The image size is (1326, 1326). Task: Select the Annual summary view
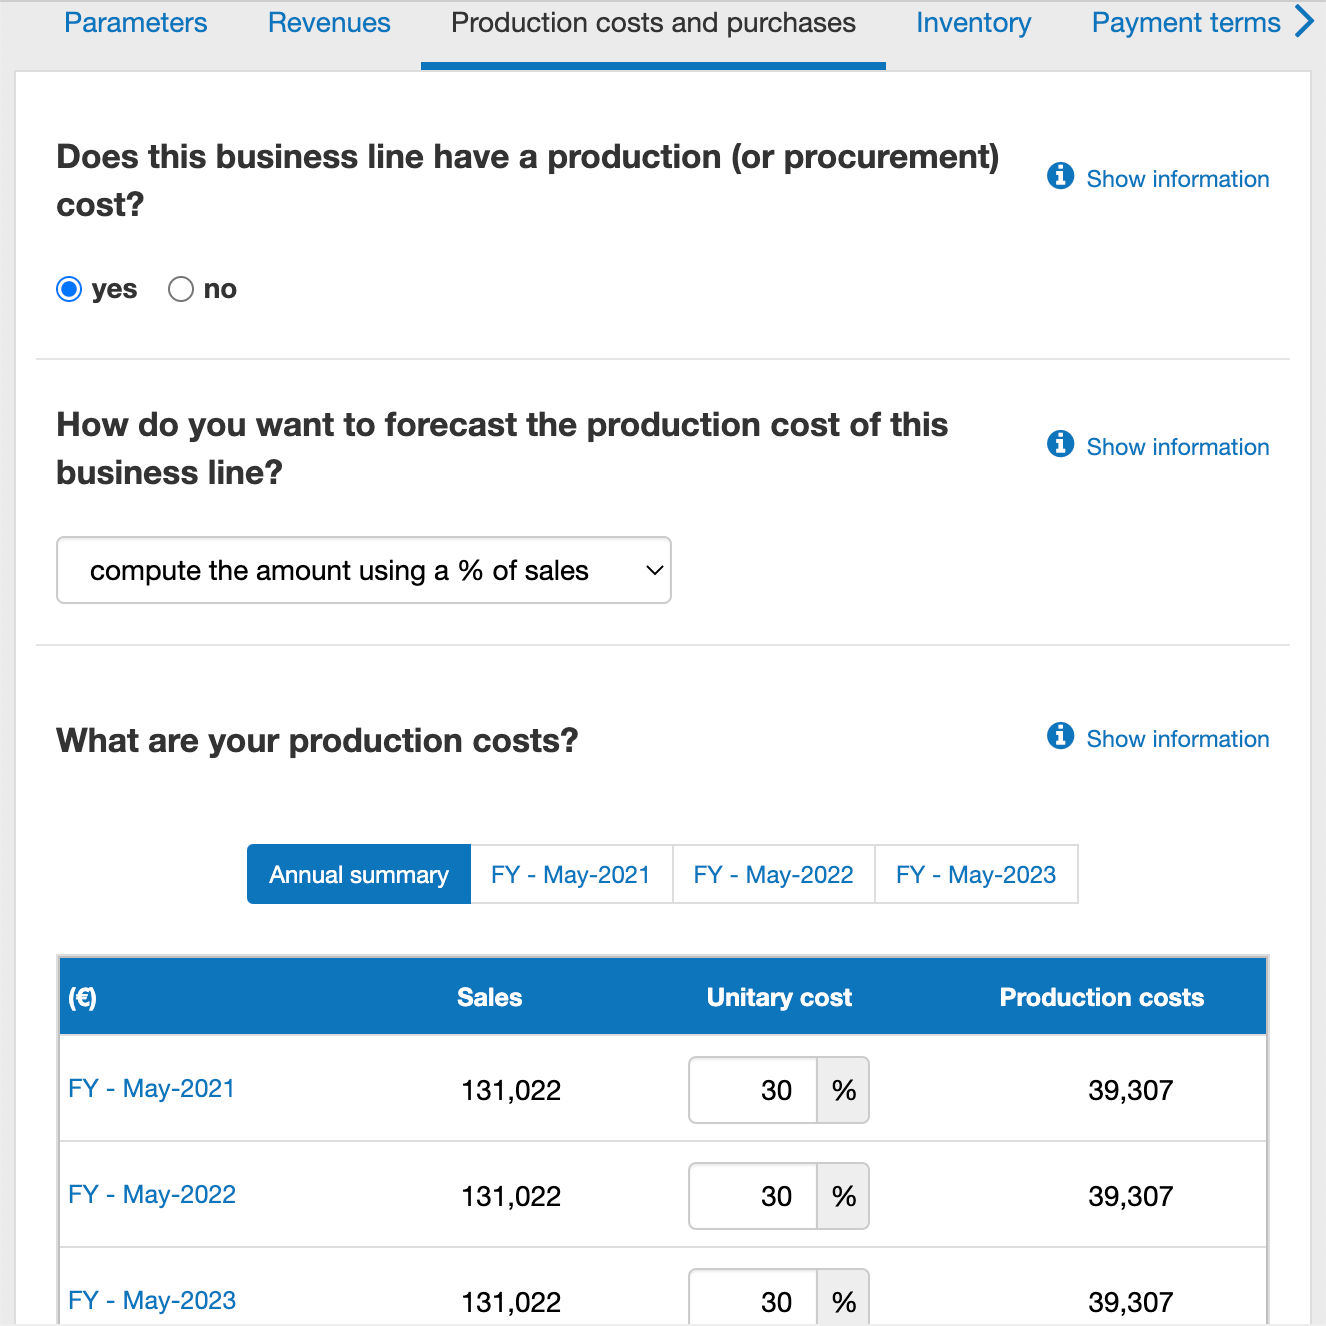[x=358, y=874]
